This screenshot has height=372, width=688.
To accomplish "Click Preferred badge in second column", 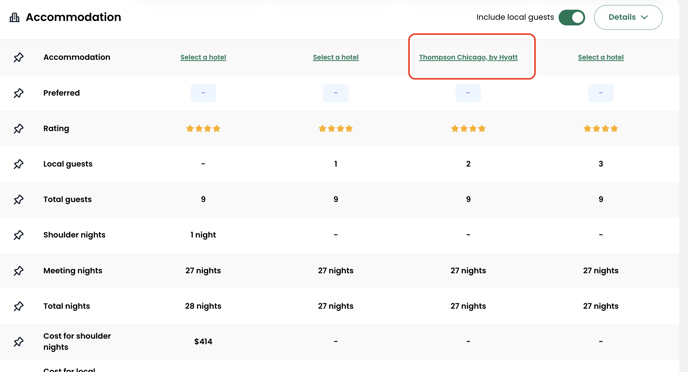I will (x=336, y=93).
